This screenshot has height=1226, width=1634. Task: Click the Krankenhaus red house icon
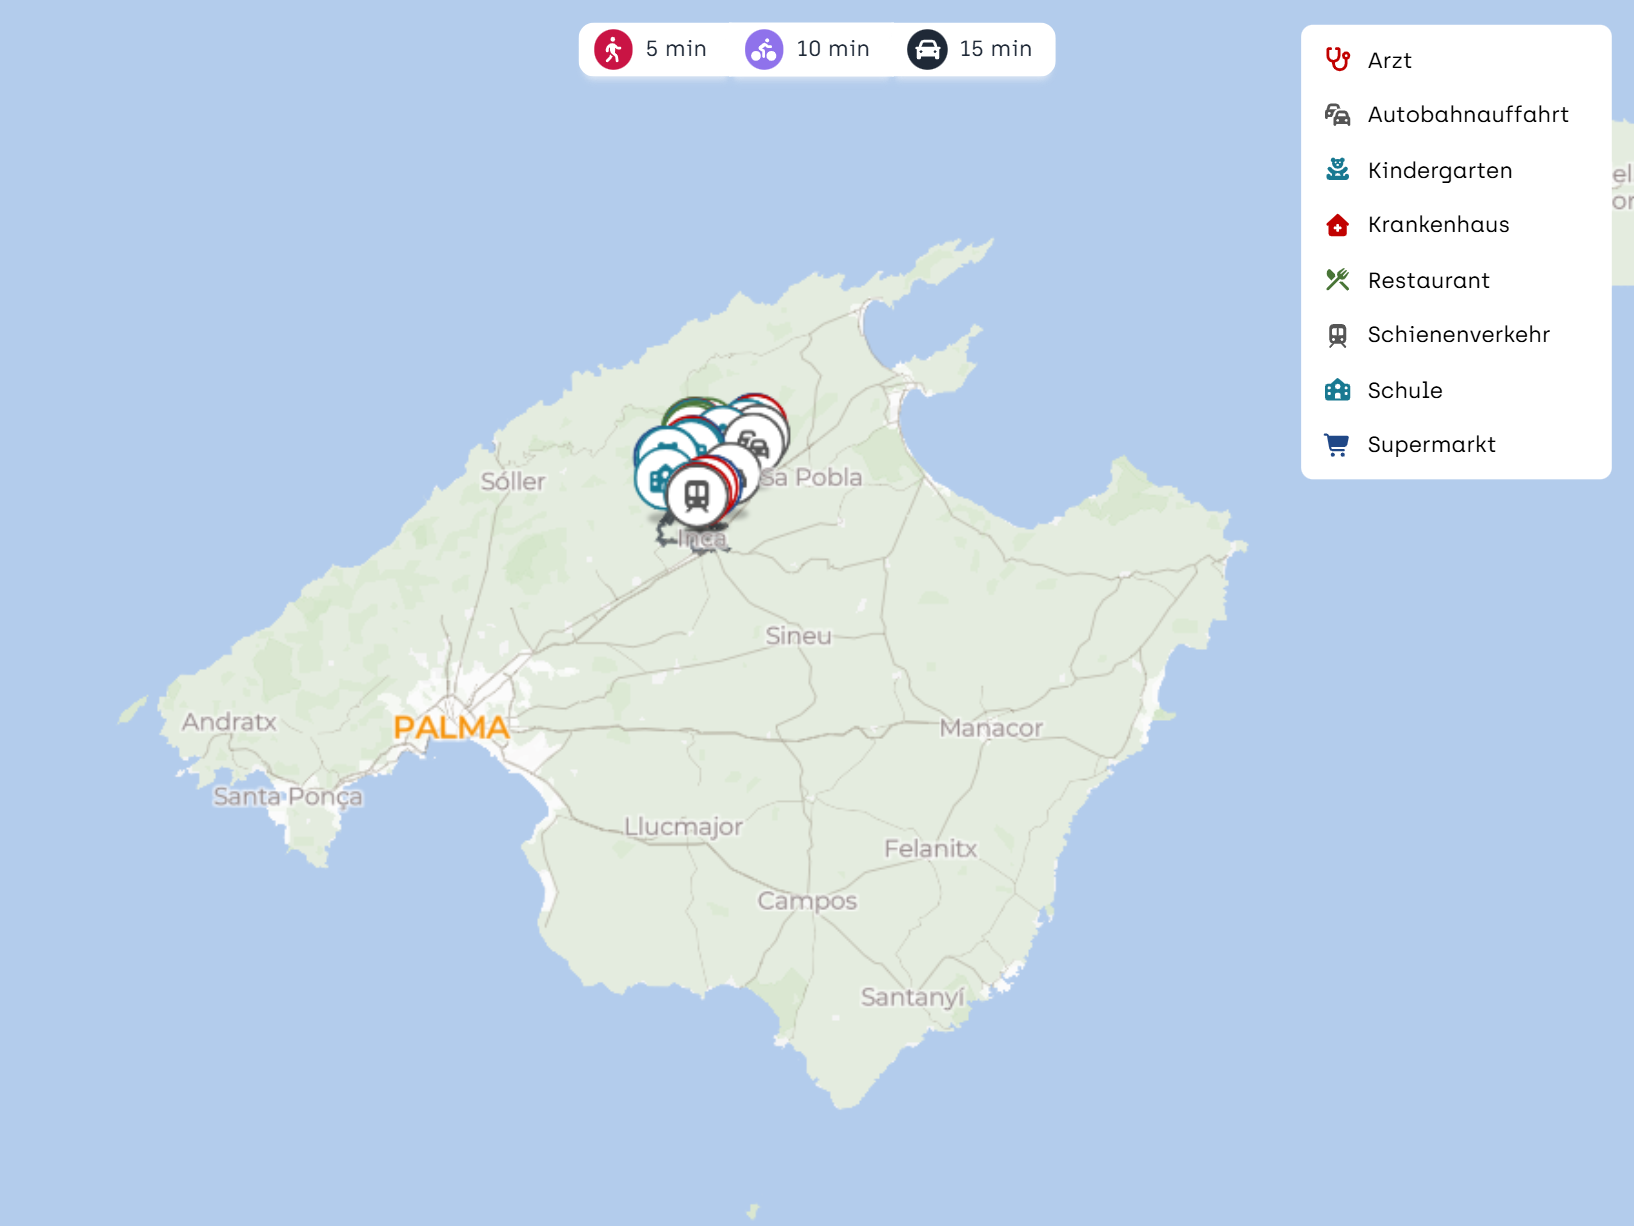click(x=1337, y=225)
